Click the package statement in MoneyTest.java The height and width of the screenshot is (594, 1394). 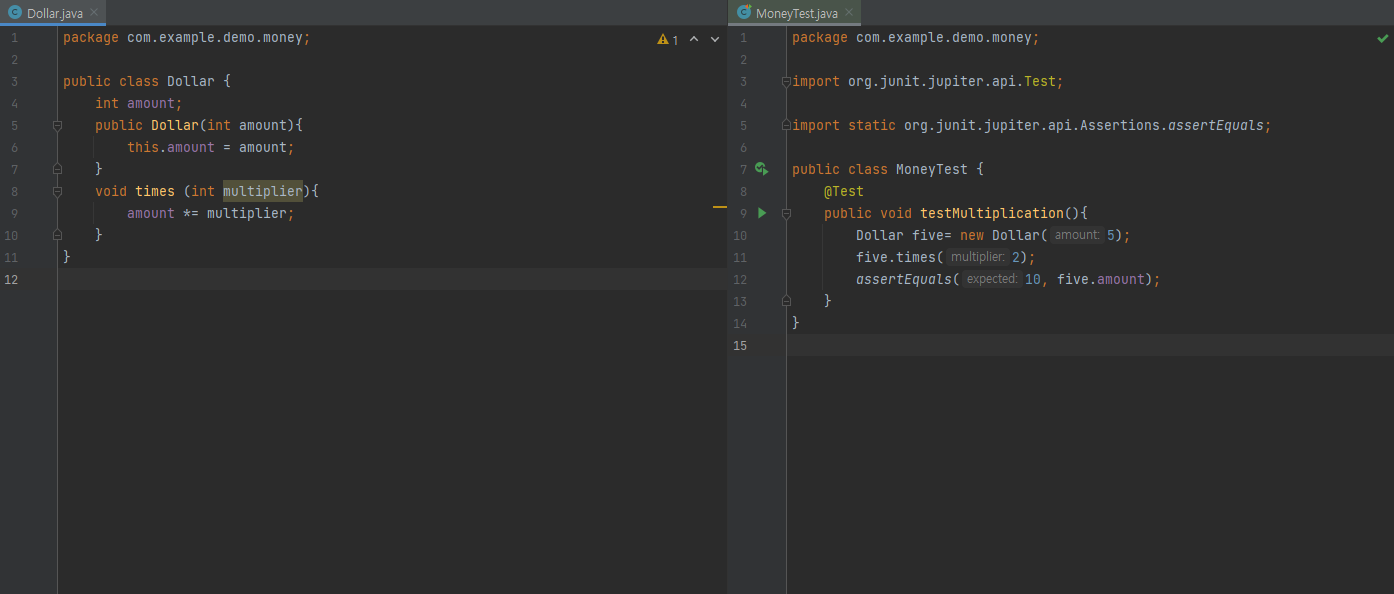(x=916, y=38)
